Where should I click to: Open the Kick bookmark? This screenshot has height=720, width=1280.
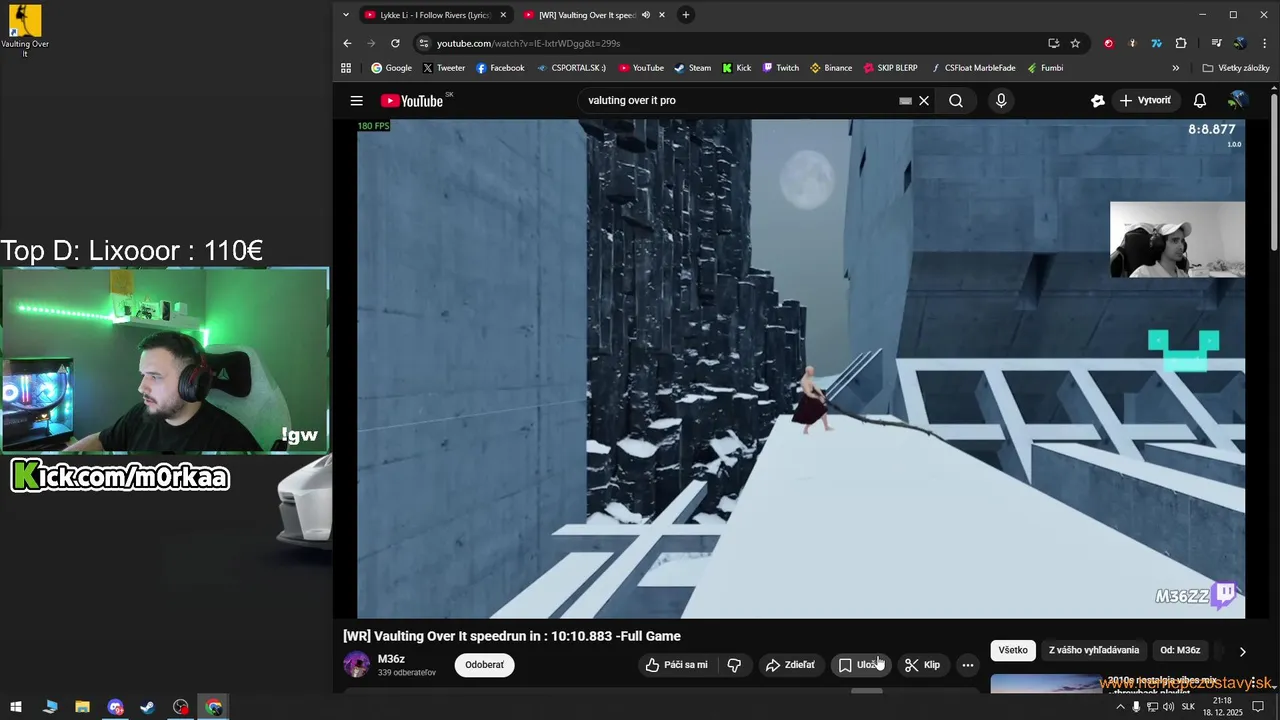736,68
